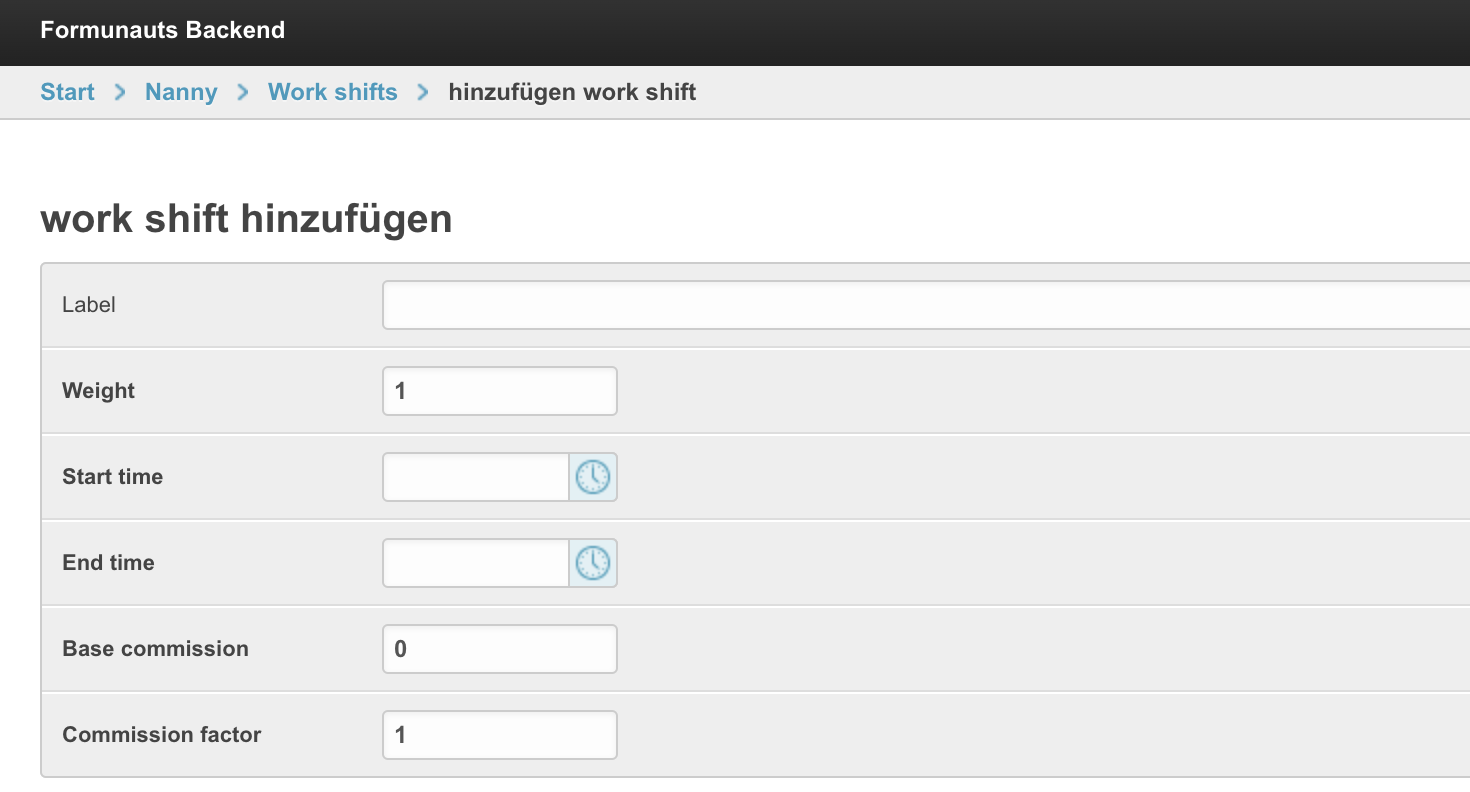This screenshot has width=1470, height=792.
Task: Open the End time clock picker icon
Action: [593, 563]
